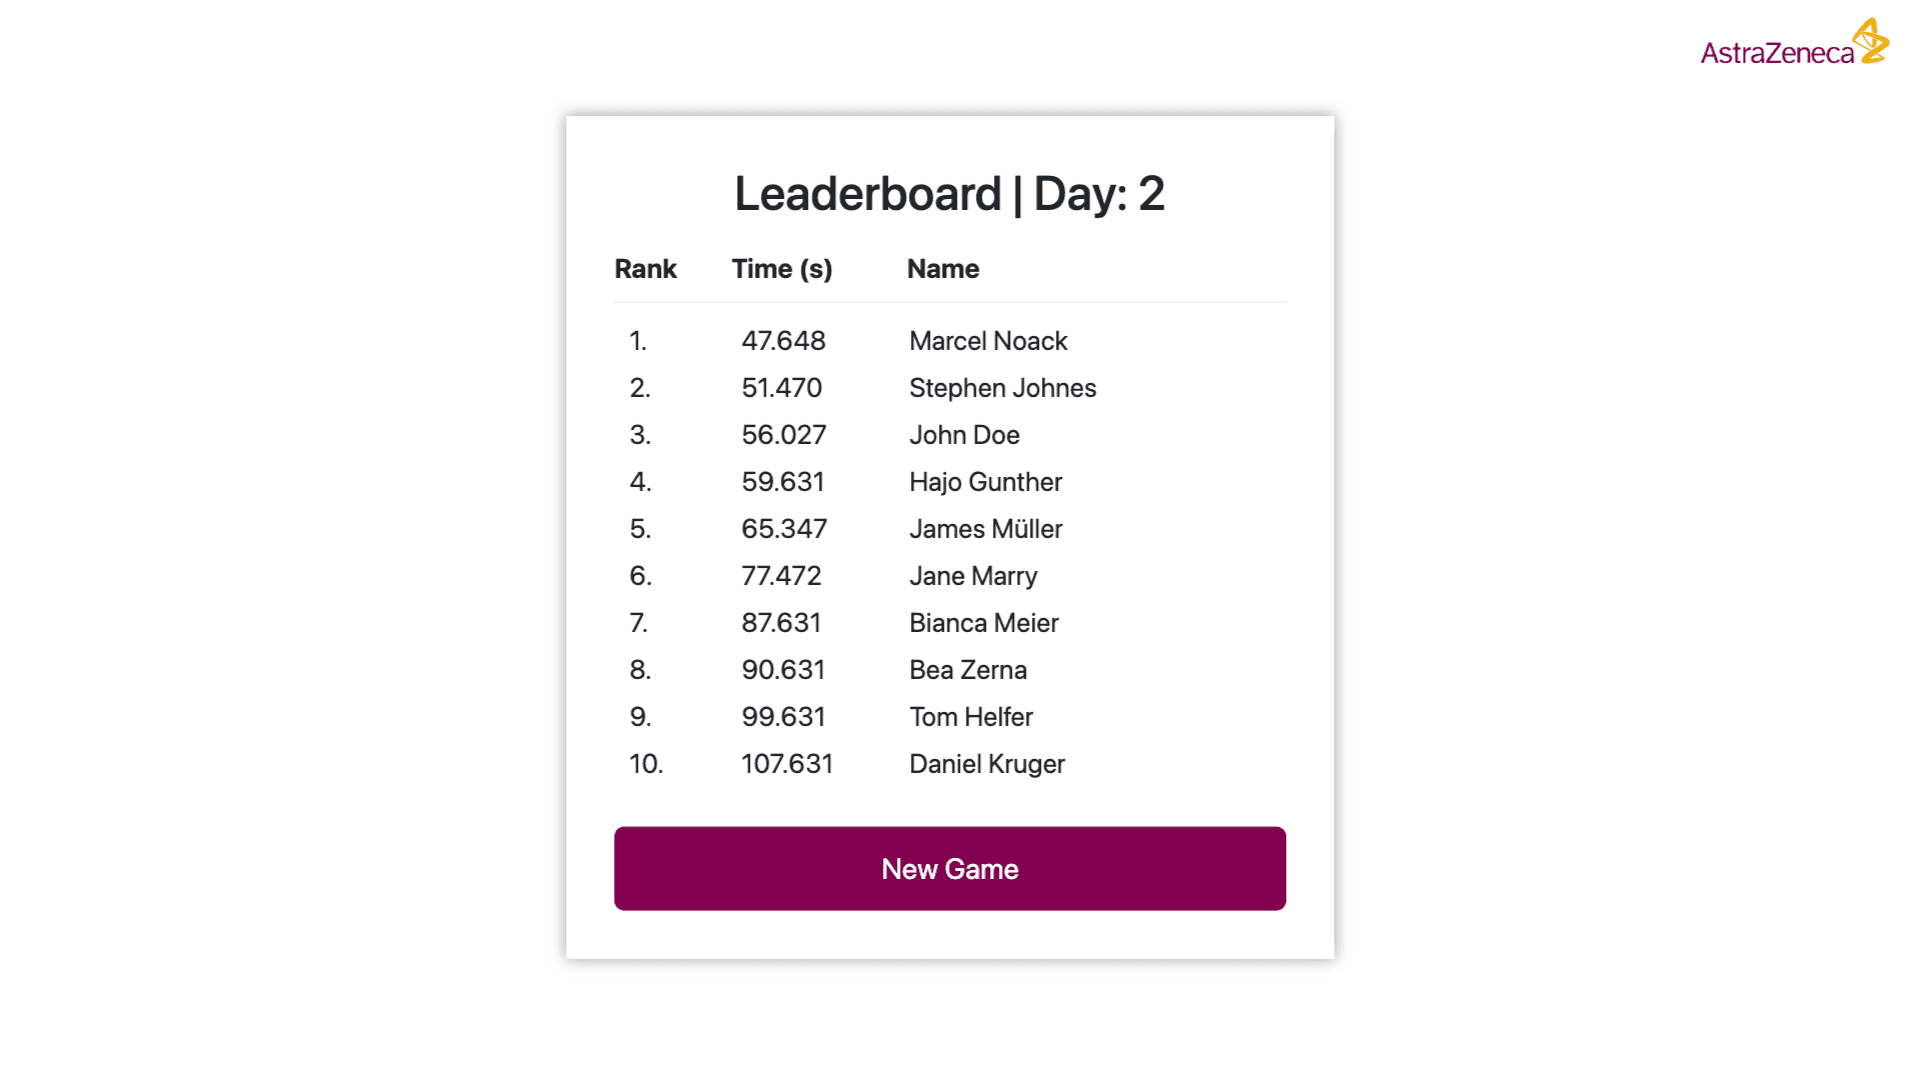The width and height of the screenshot is (1909, 1074).
Task: Select Jane Marry entry
Action: (973, 576)
